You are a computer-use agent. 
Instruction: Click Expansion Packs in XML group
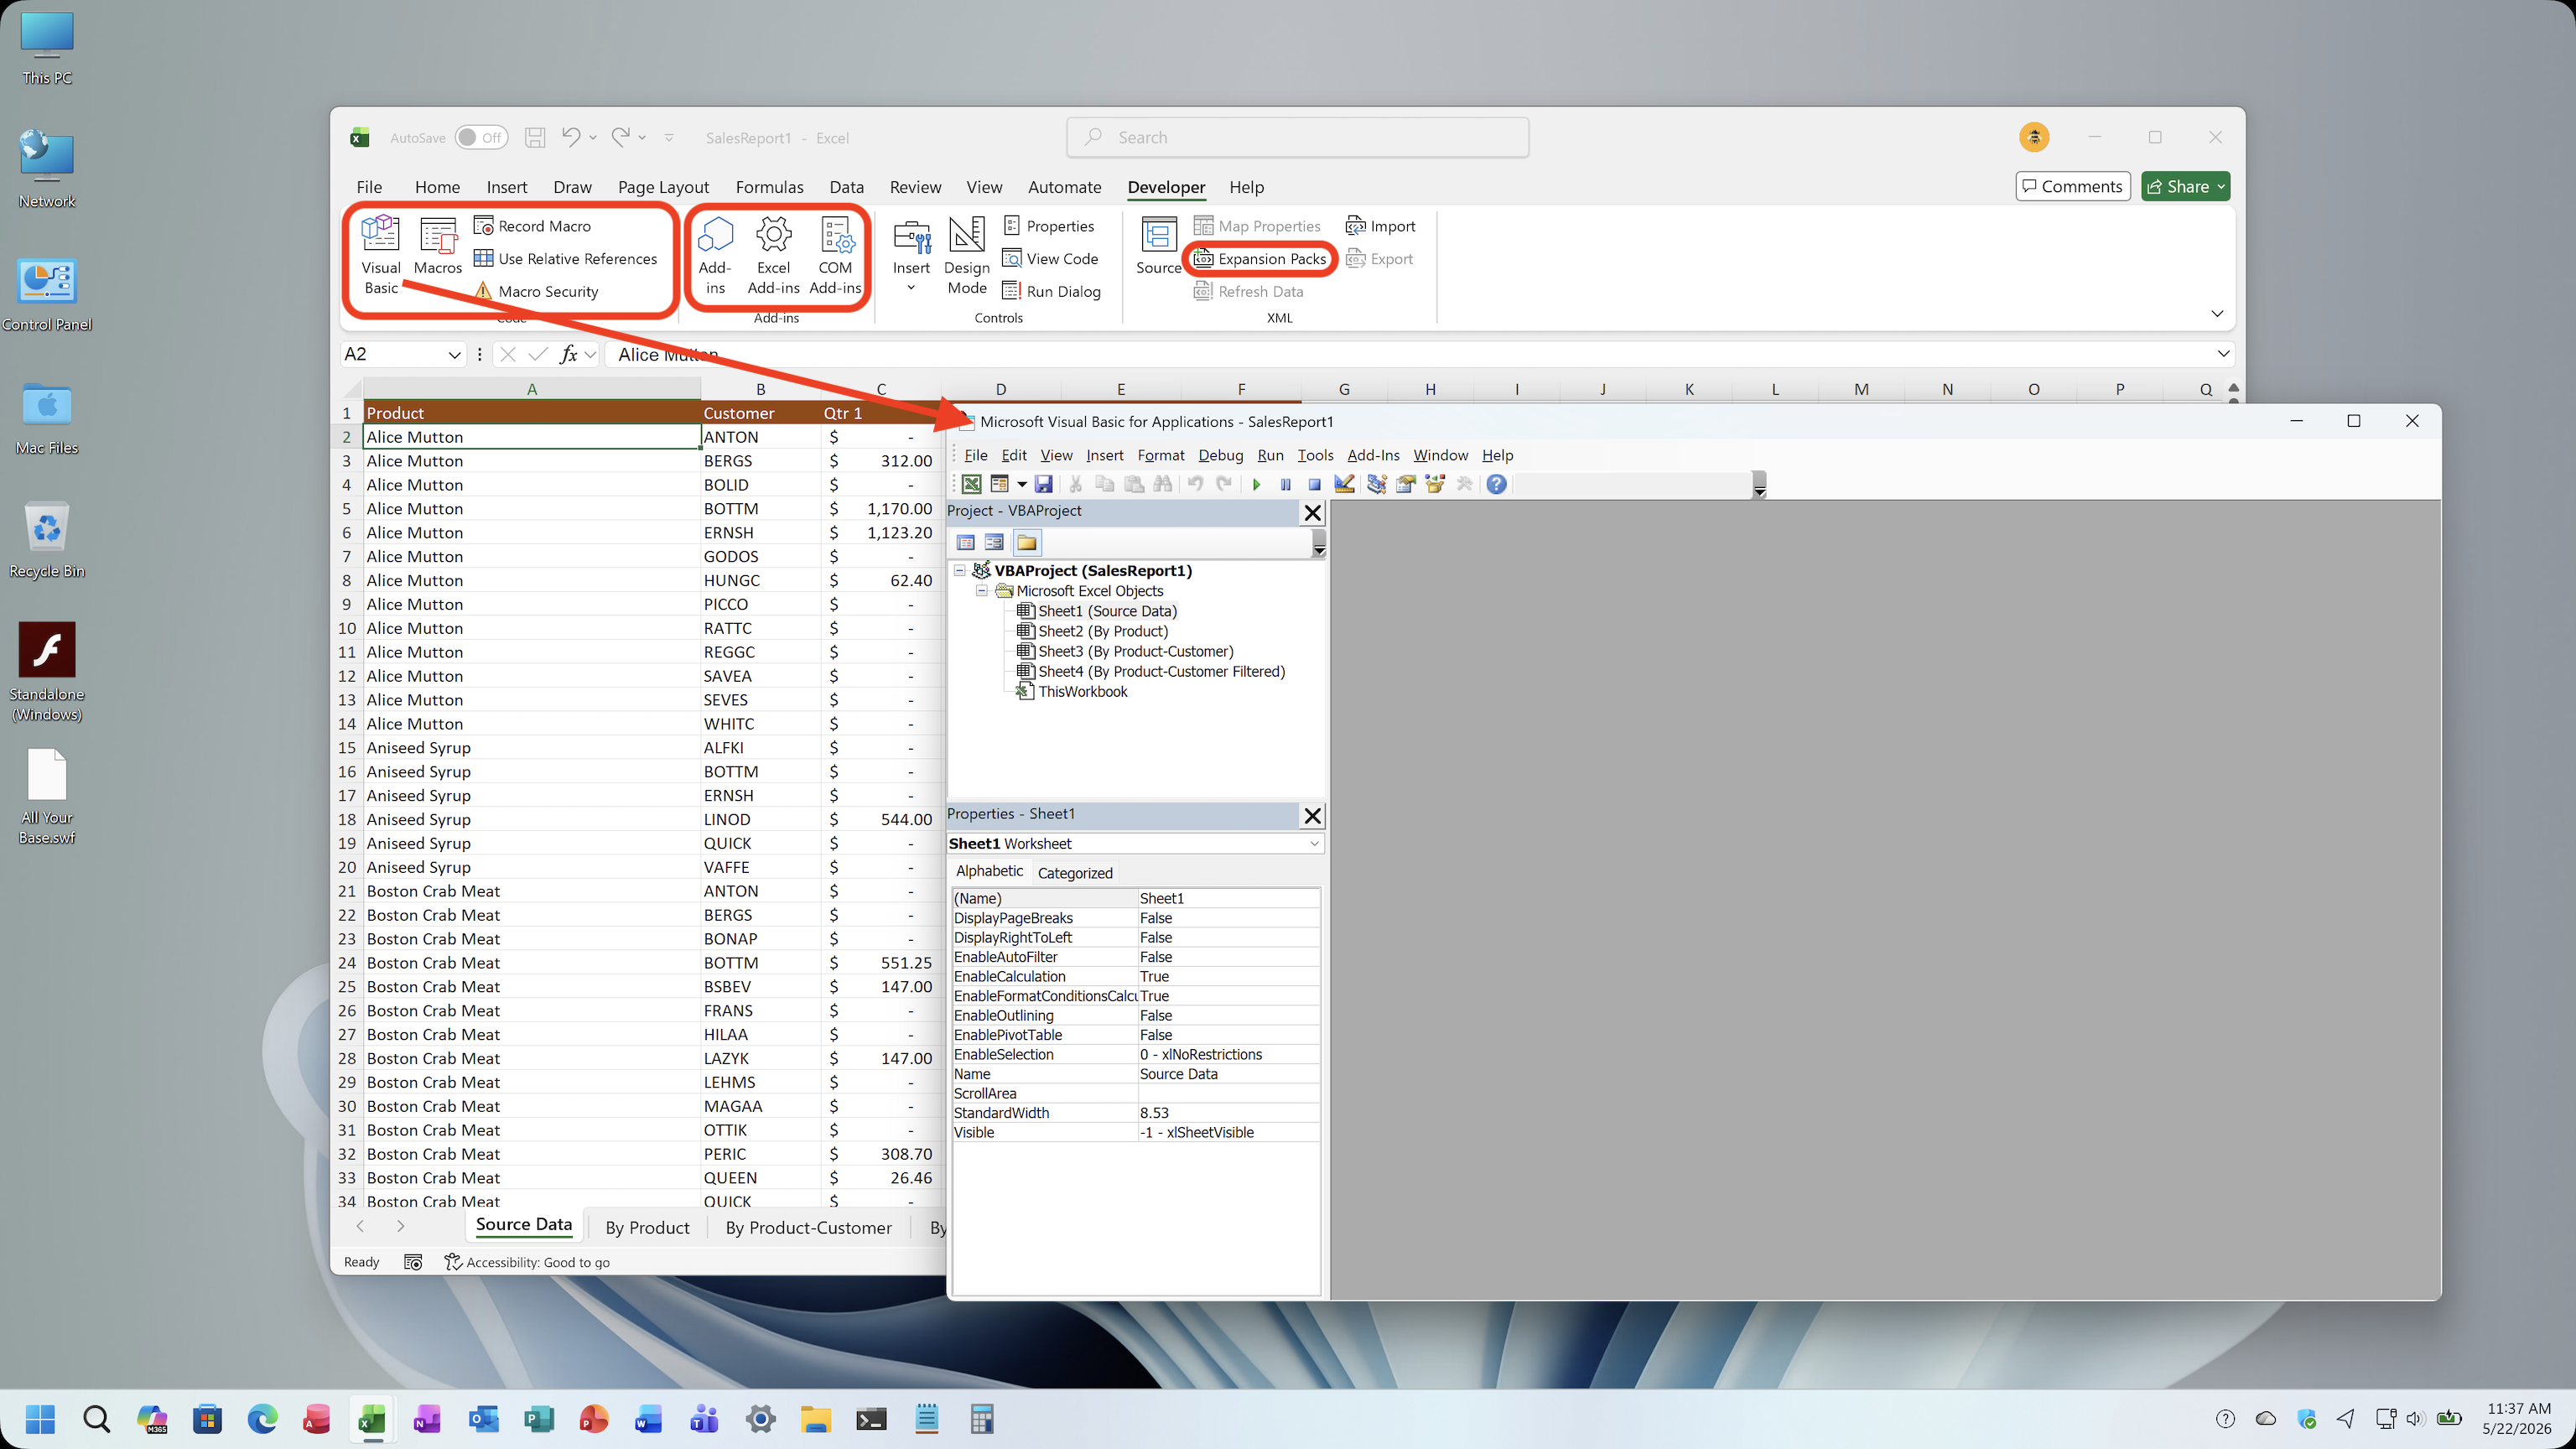(x=1260, y=259)
